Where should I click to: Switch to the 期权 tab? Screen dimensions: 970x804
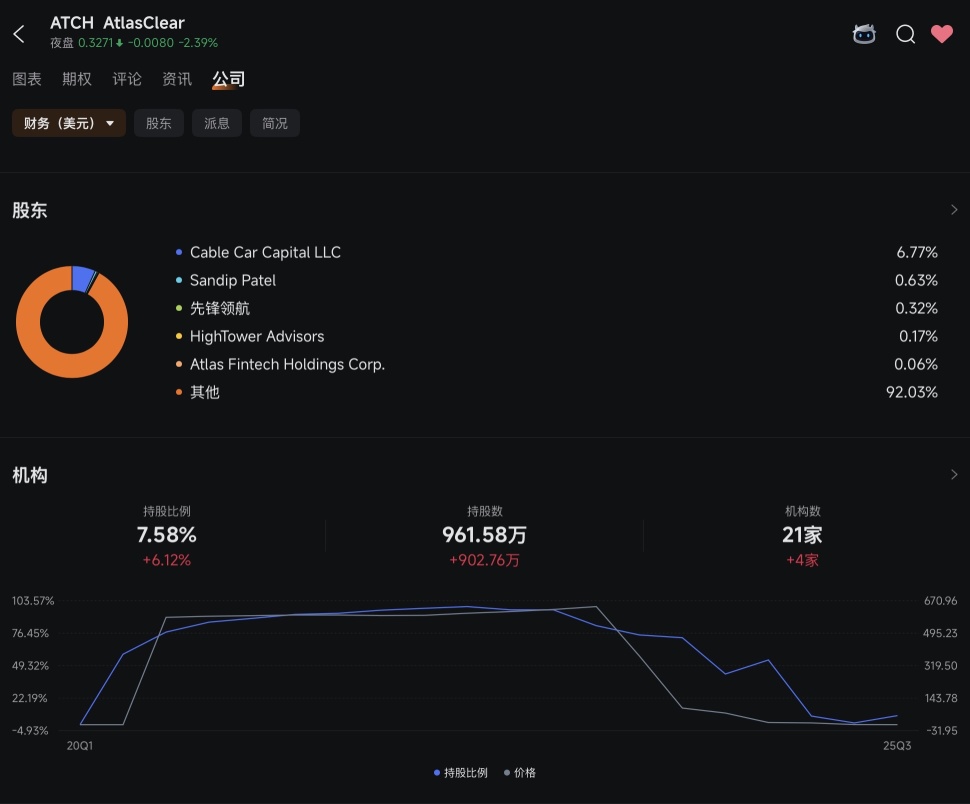tap(77, 79)
